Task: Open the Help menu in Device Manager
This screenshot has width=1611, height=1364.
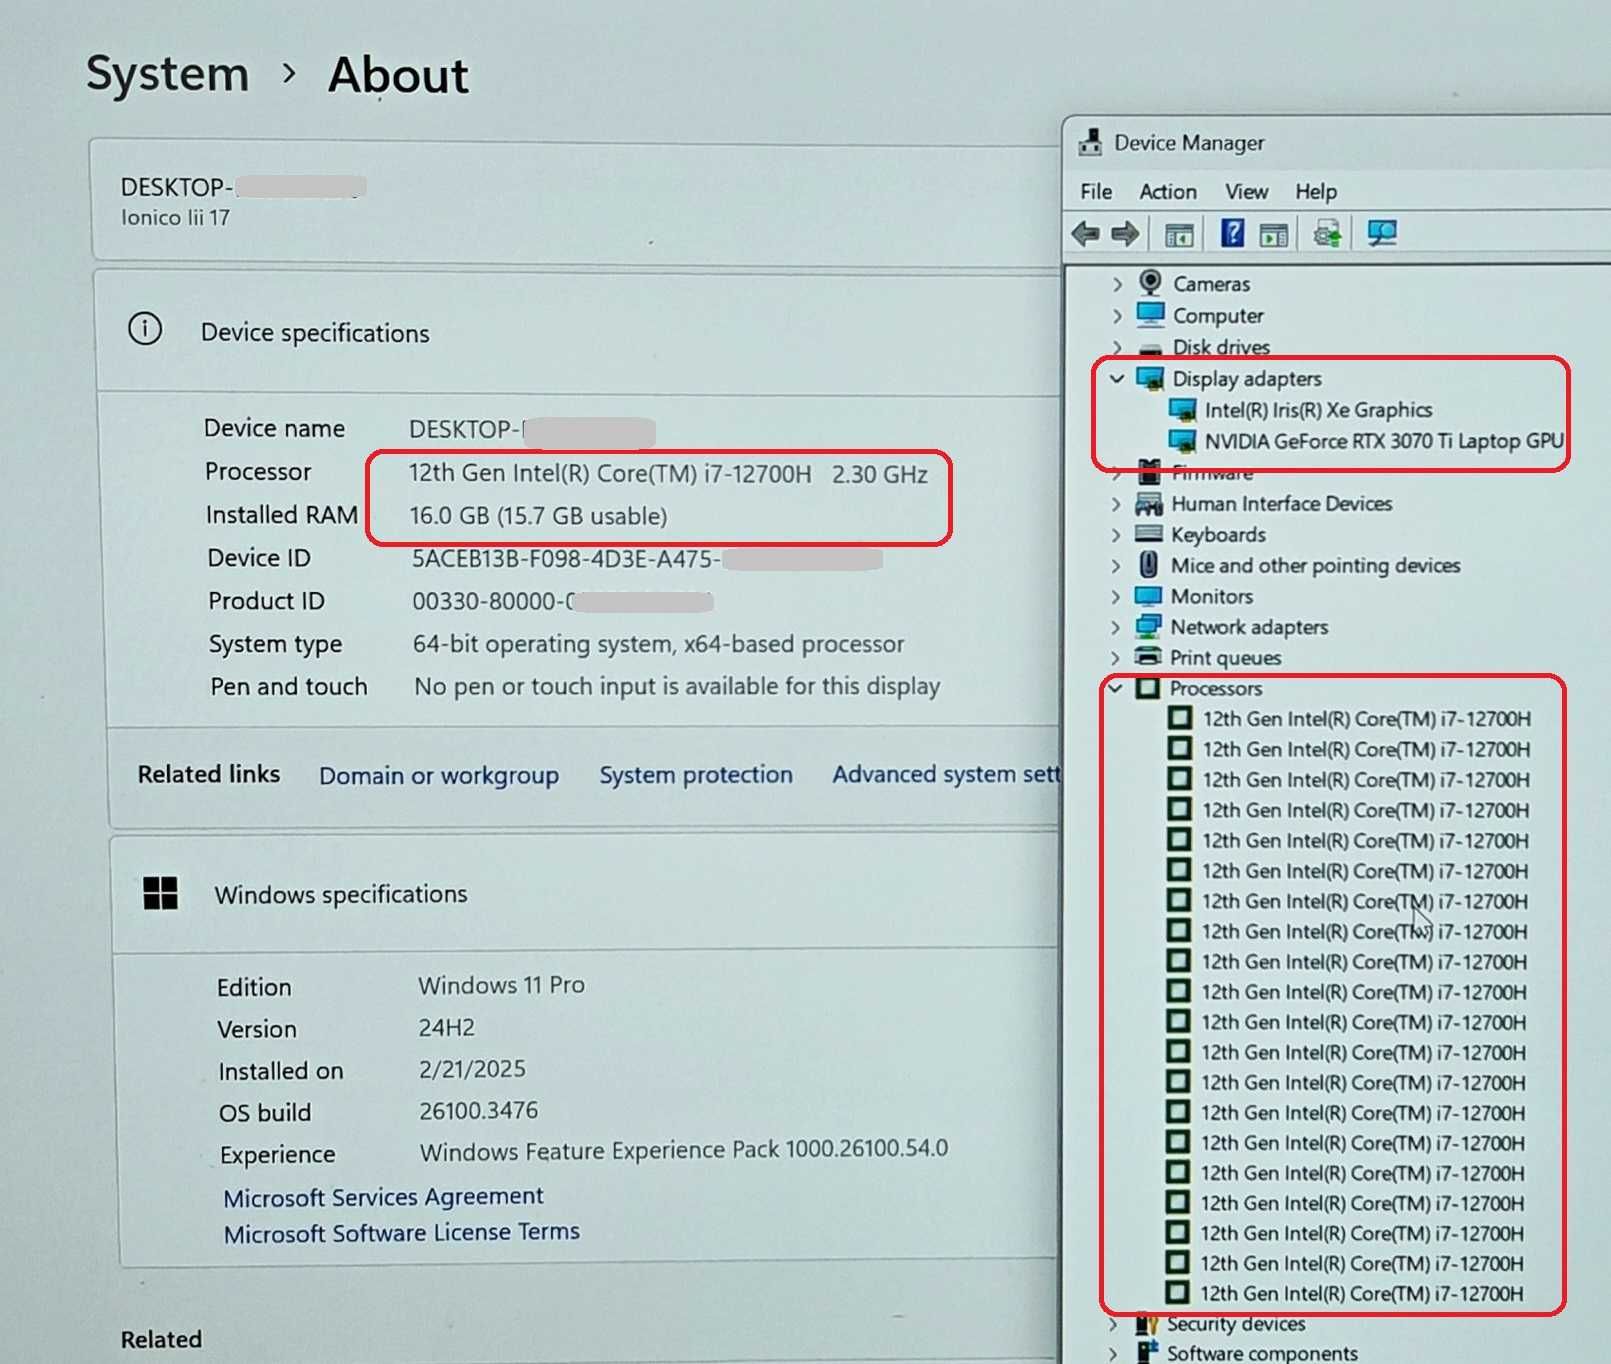Action: pos(1316,191)
